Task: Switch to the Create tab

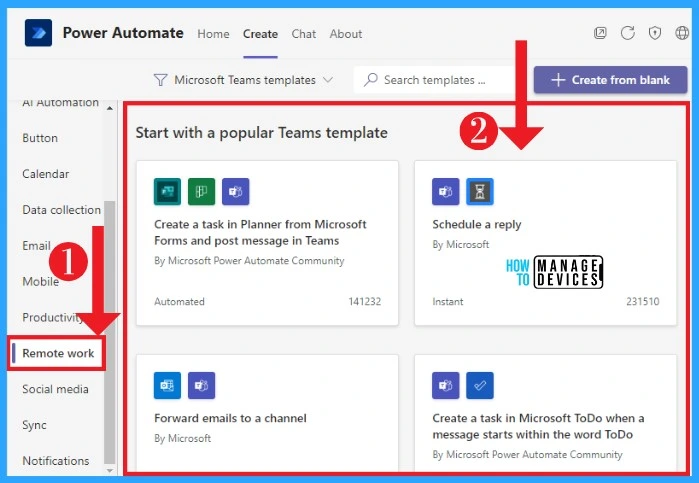Action: (260, 34)
